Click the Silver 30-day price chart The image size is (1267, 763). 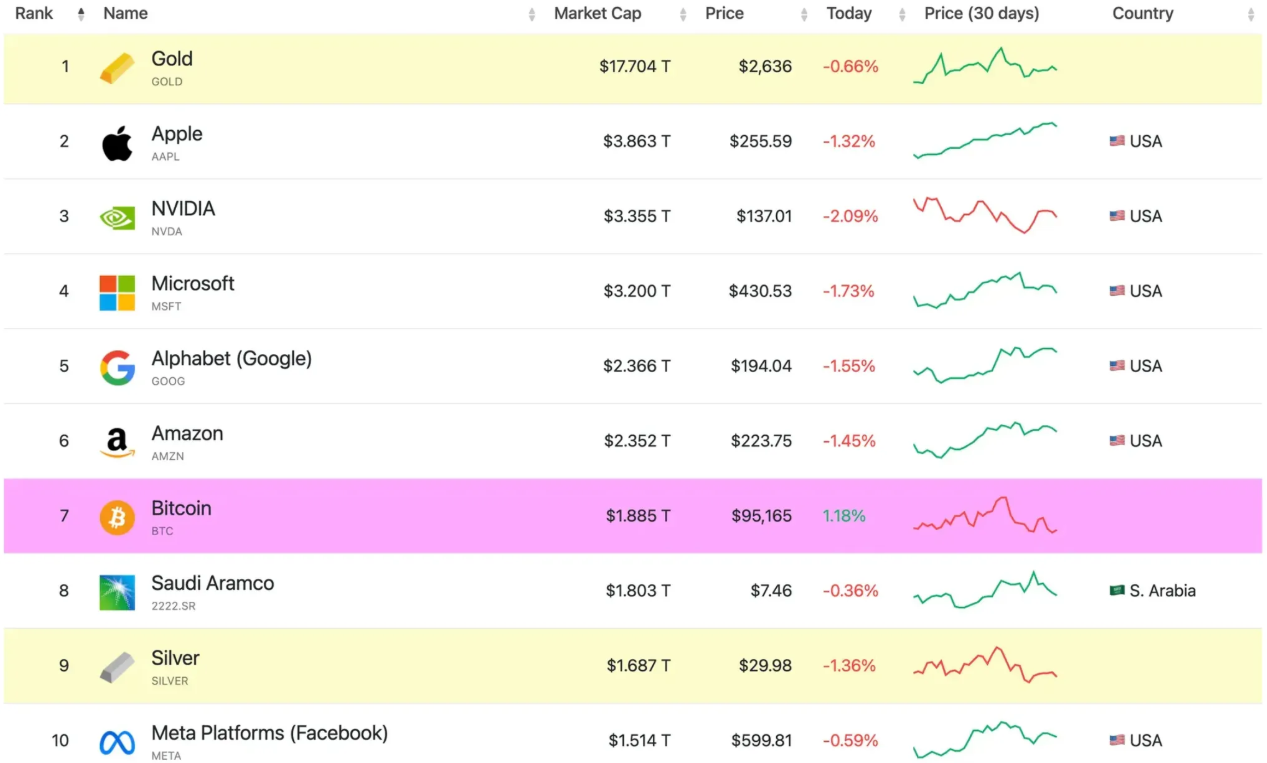tap(985, 664)
